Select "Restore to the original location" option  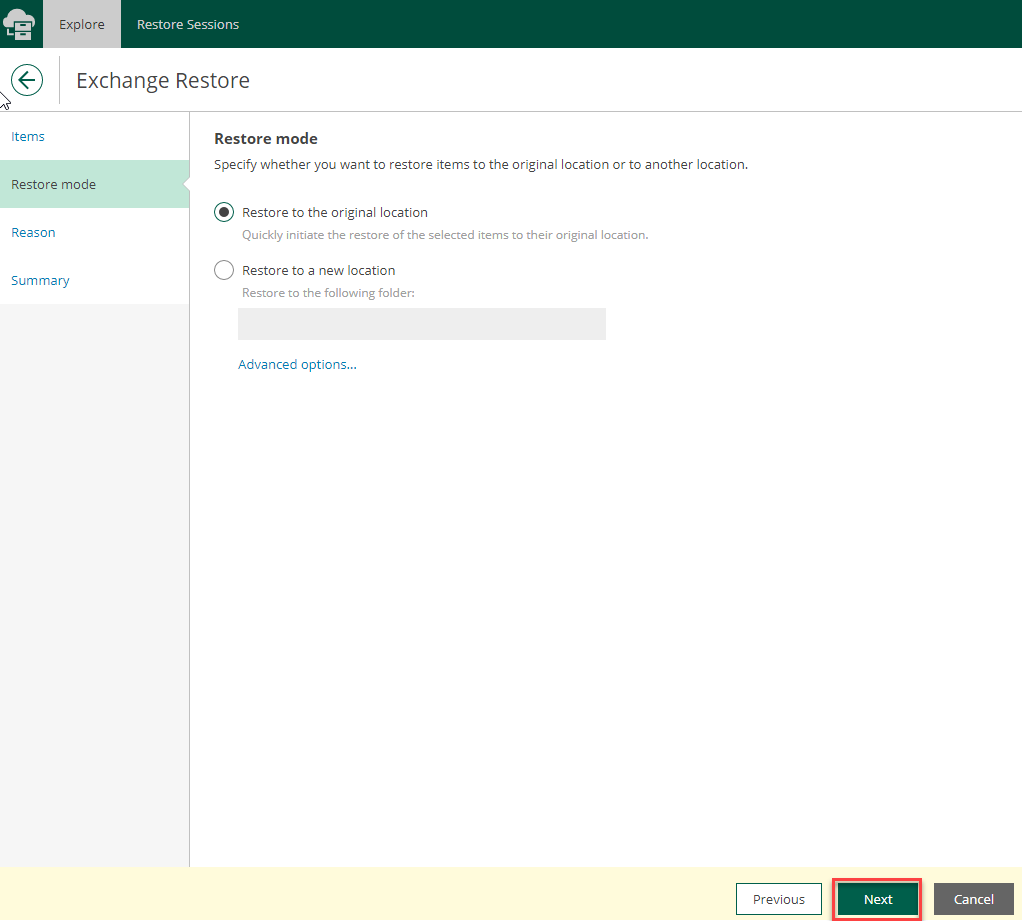(333, 212)
